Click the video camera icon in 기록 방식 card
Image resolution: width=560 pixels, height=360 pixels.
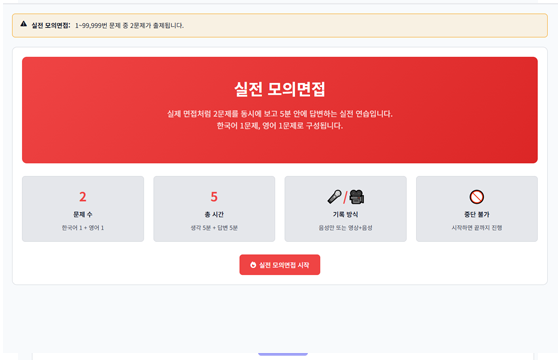click(x=356, y=197)
